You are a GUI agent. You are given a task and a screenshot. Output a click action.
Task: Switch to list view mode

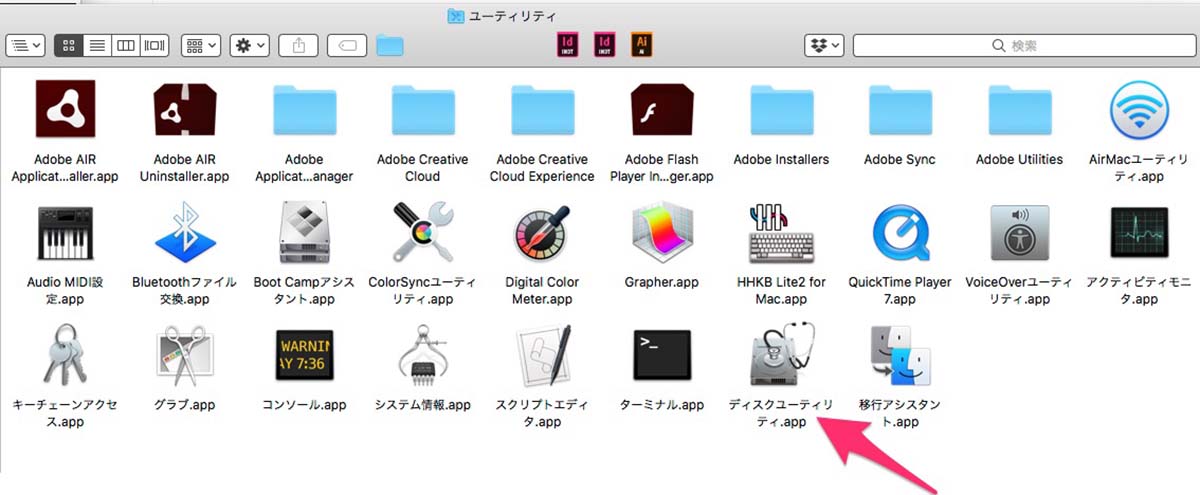[97, 45]
